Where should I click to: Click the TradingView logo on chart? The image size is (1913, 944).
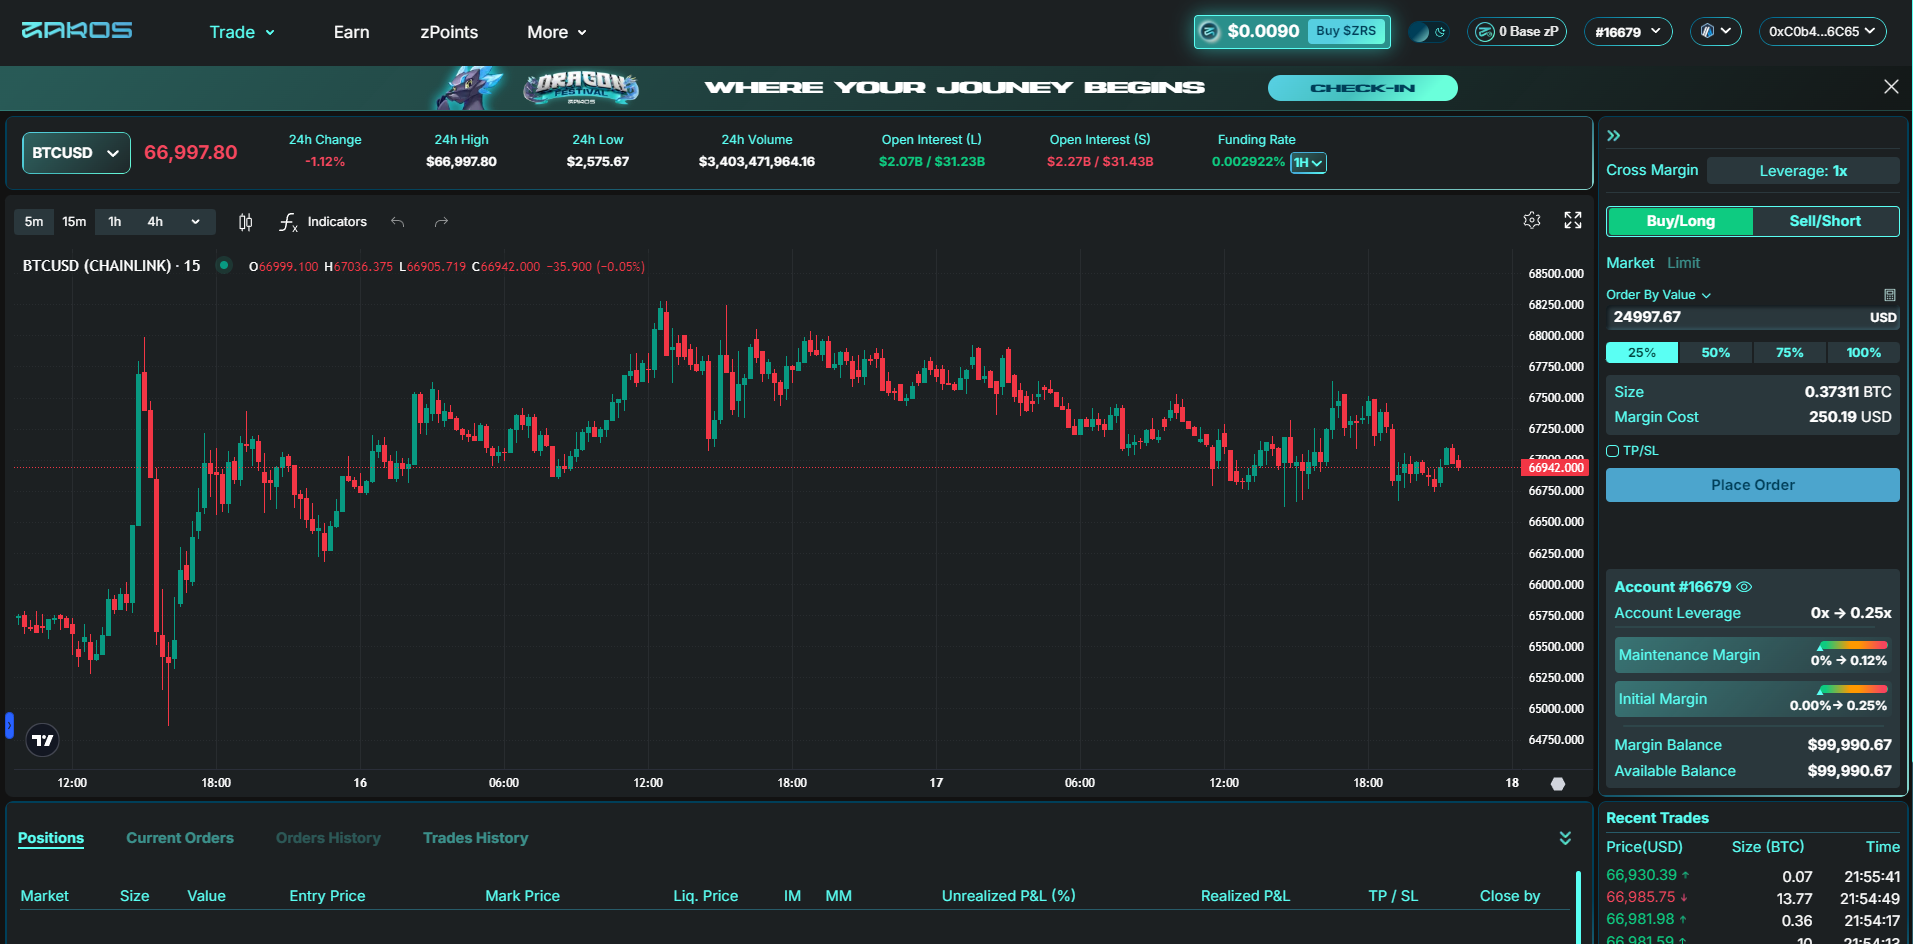[42, 740]
